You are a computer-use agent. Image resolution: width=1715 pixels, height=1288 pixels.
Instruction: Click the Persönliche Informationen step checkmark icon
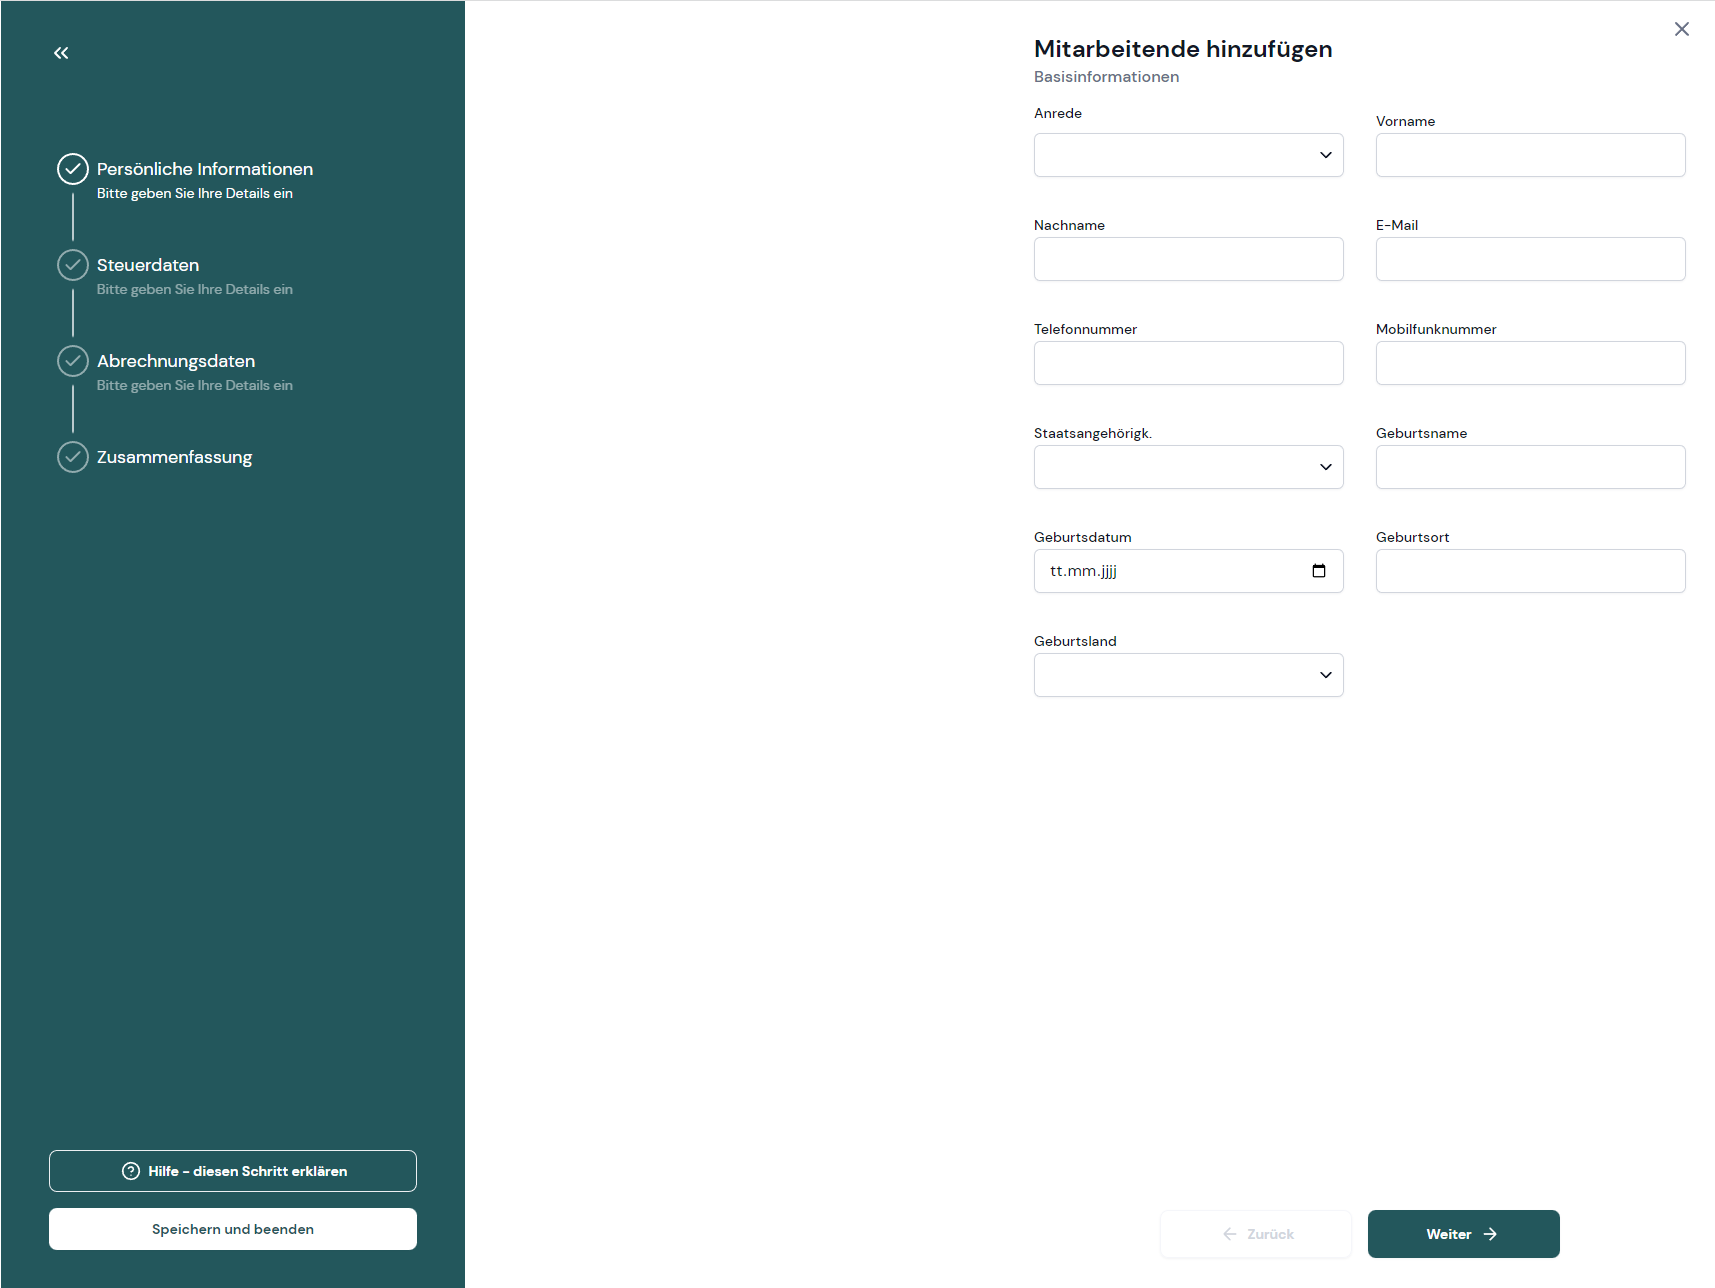[73, 169]
